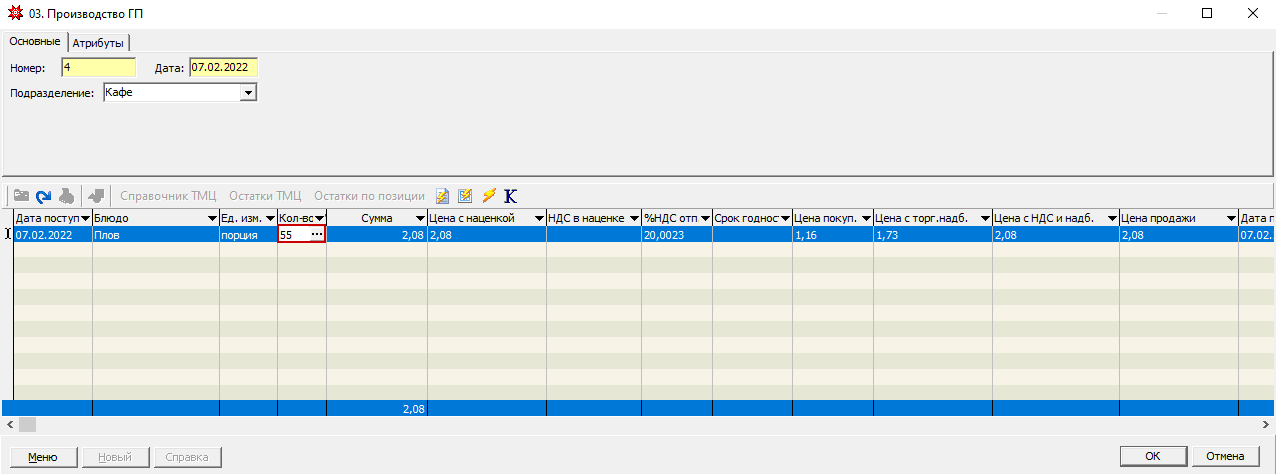Image resolution: width=1276 pixels, height=474 pixels.
Task: Open the Цена продажи column filter arrow
Action: coord(1230,218)
